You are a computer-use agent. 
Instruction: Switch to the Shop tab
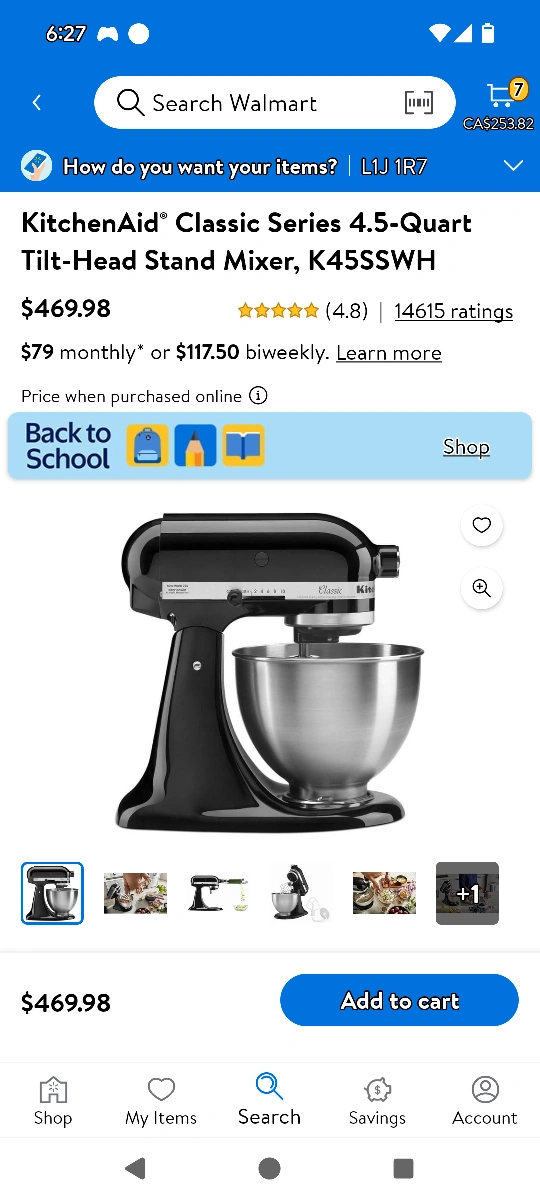click(x=53, y=1101)
